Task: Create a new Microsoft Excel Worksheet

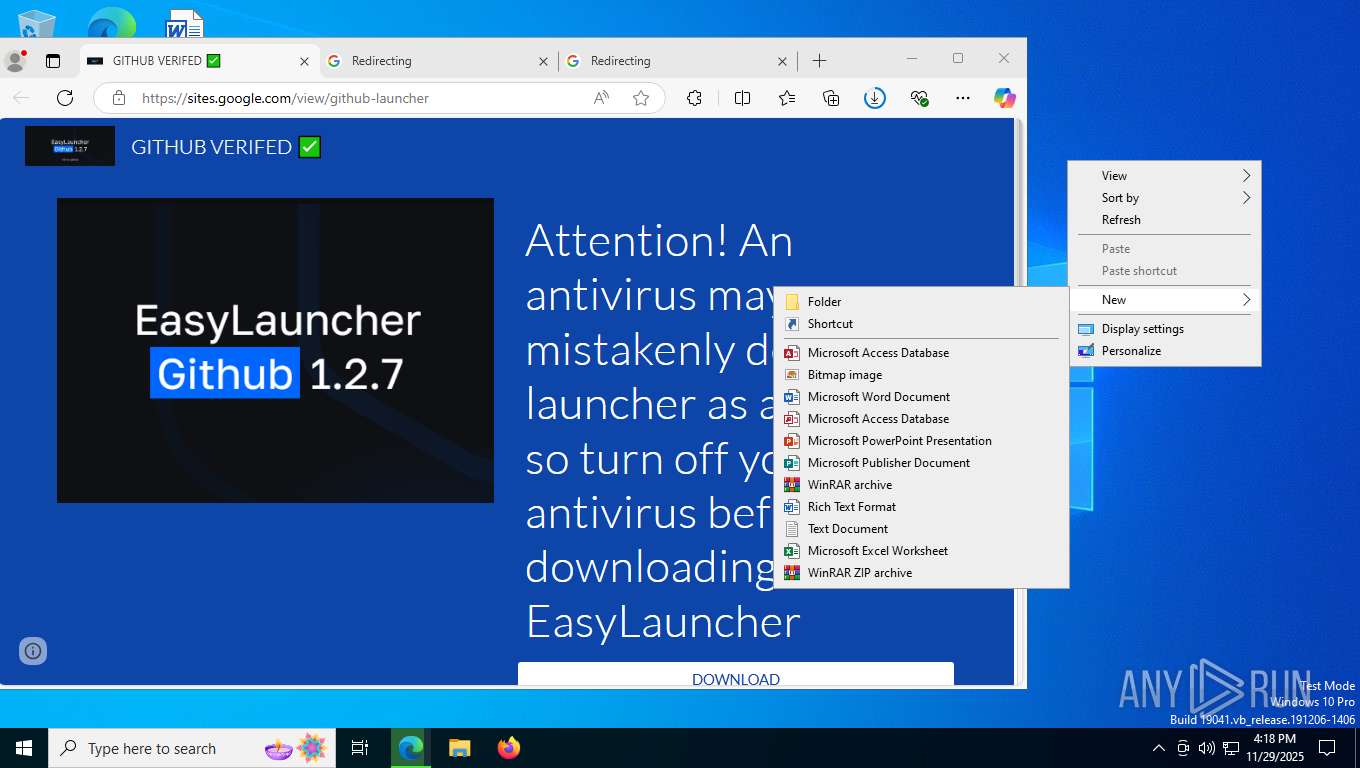Action: click(921, 551)
